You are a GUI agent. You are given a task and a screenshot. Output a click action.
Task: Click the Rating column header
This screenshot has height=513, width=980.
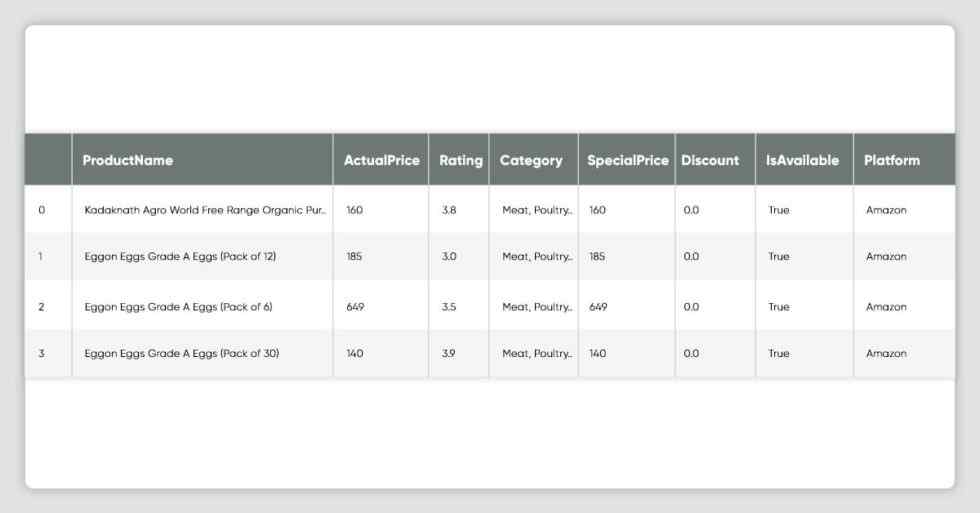point(461,161)
